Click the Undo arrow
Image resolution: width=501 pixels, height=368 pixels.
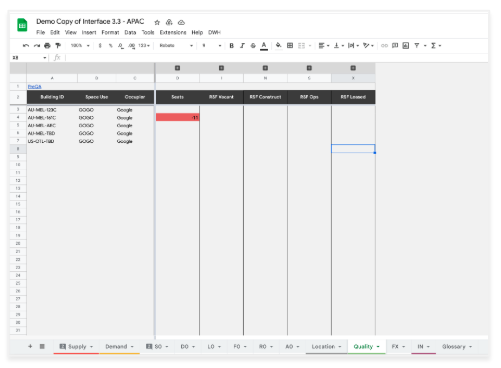[x=26, y=46]
